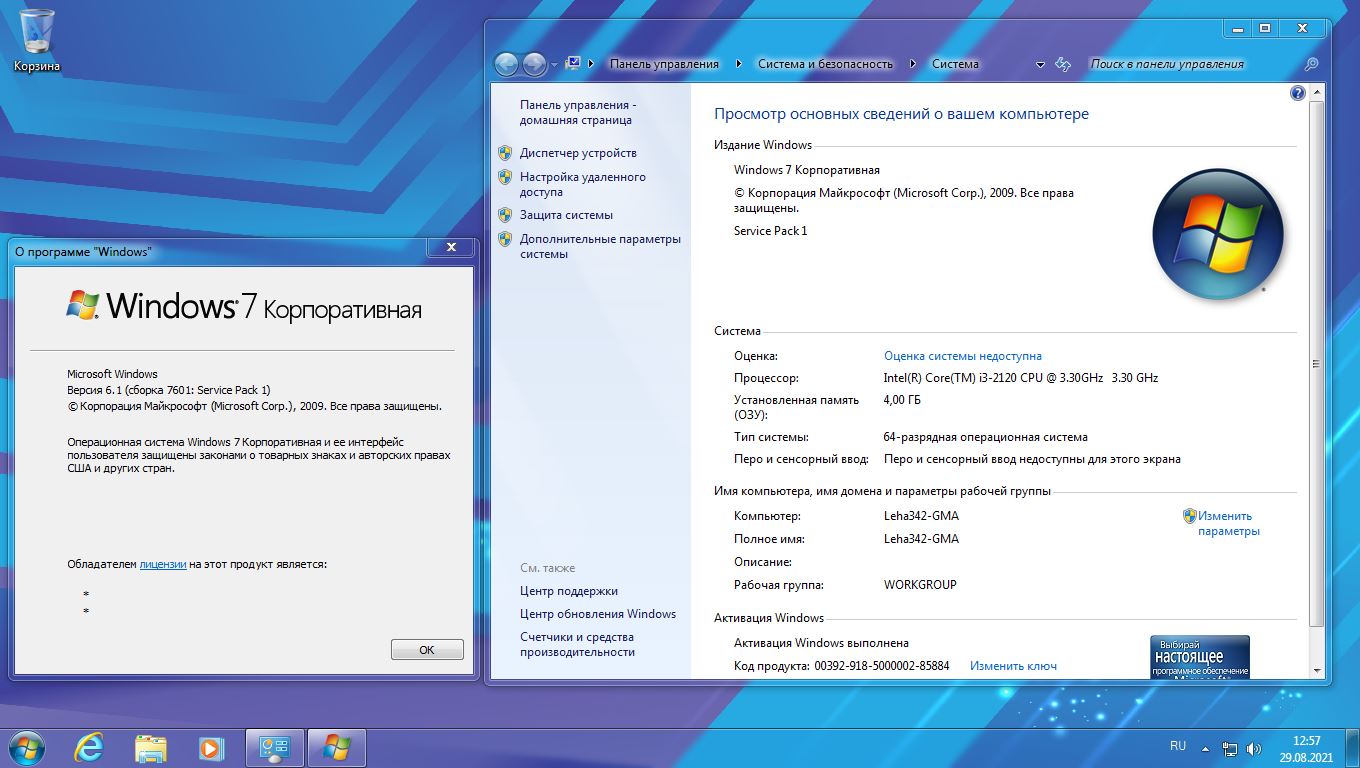This screenshot has height=768, width=1360.
Task: Click the Windows Vista-style logo in System window
Action: coord(1217,235)
